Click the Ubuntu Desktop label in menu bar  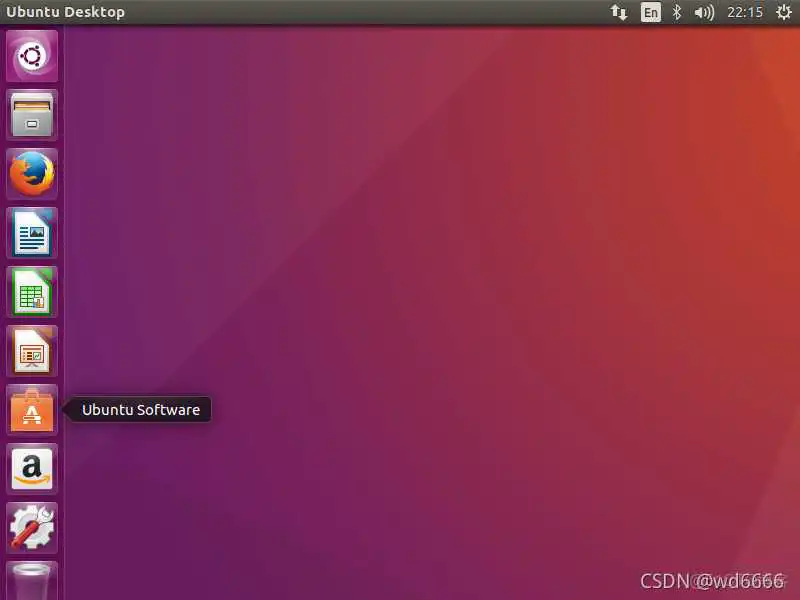(x=66, y=12)
